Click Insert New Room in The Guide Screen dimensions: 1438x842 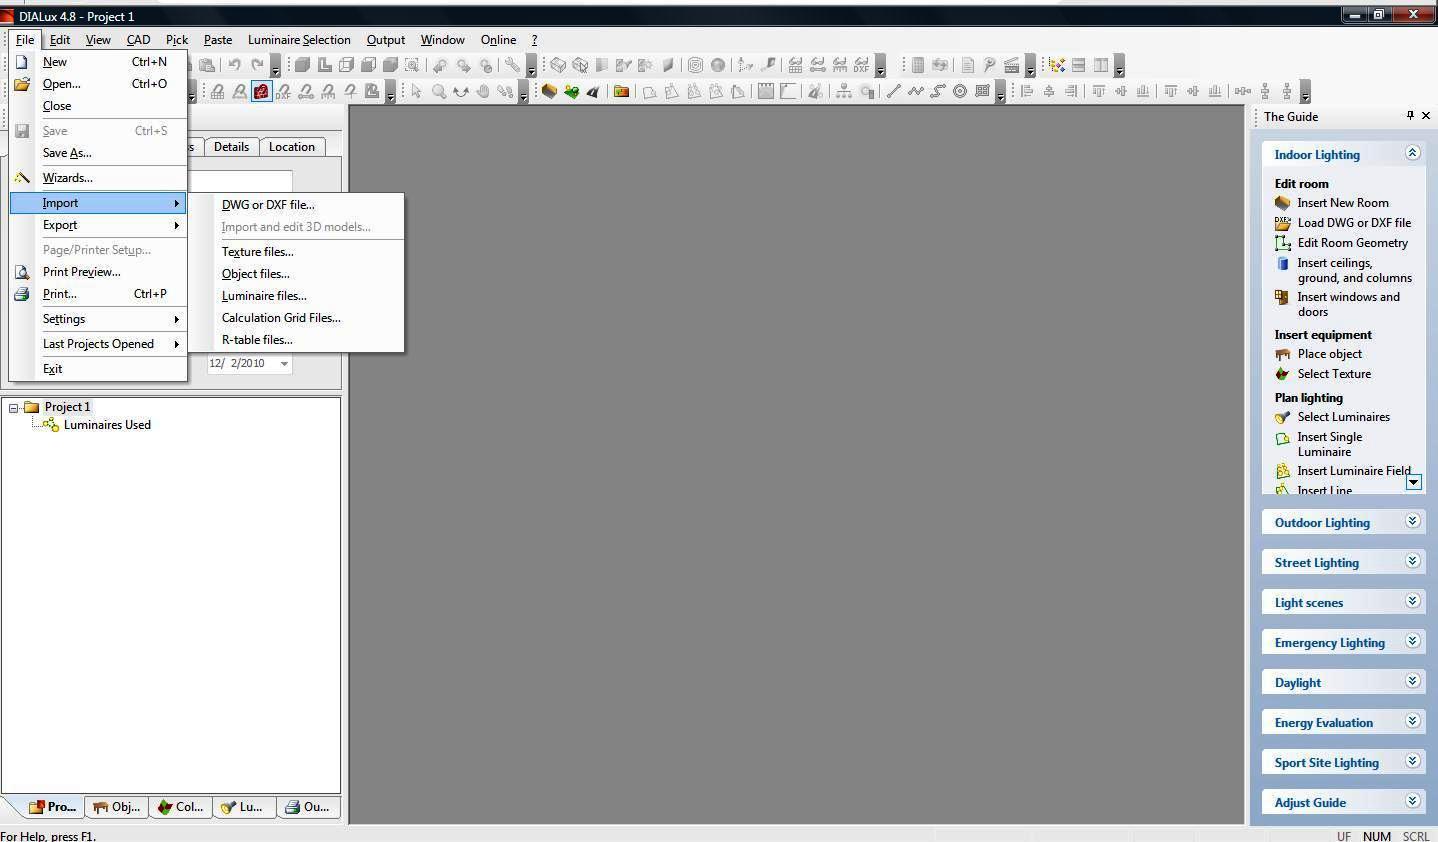(1342, 203)
